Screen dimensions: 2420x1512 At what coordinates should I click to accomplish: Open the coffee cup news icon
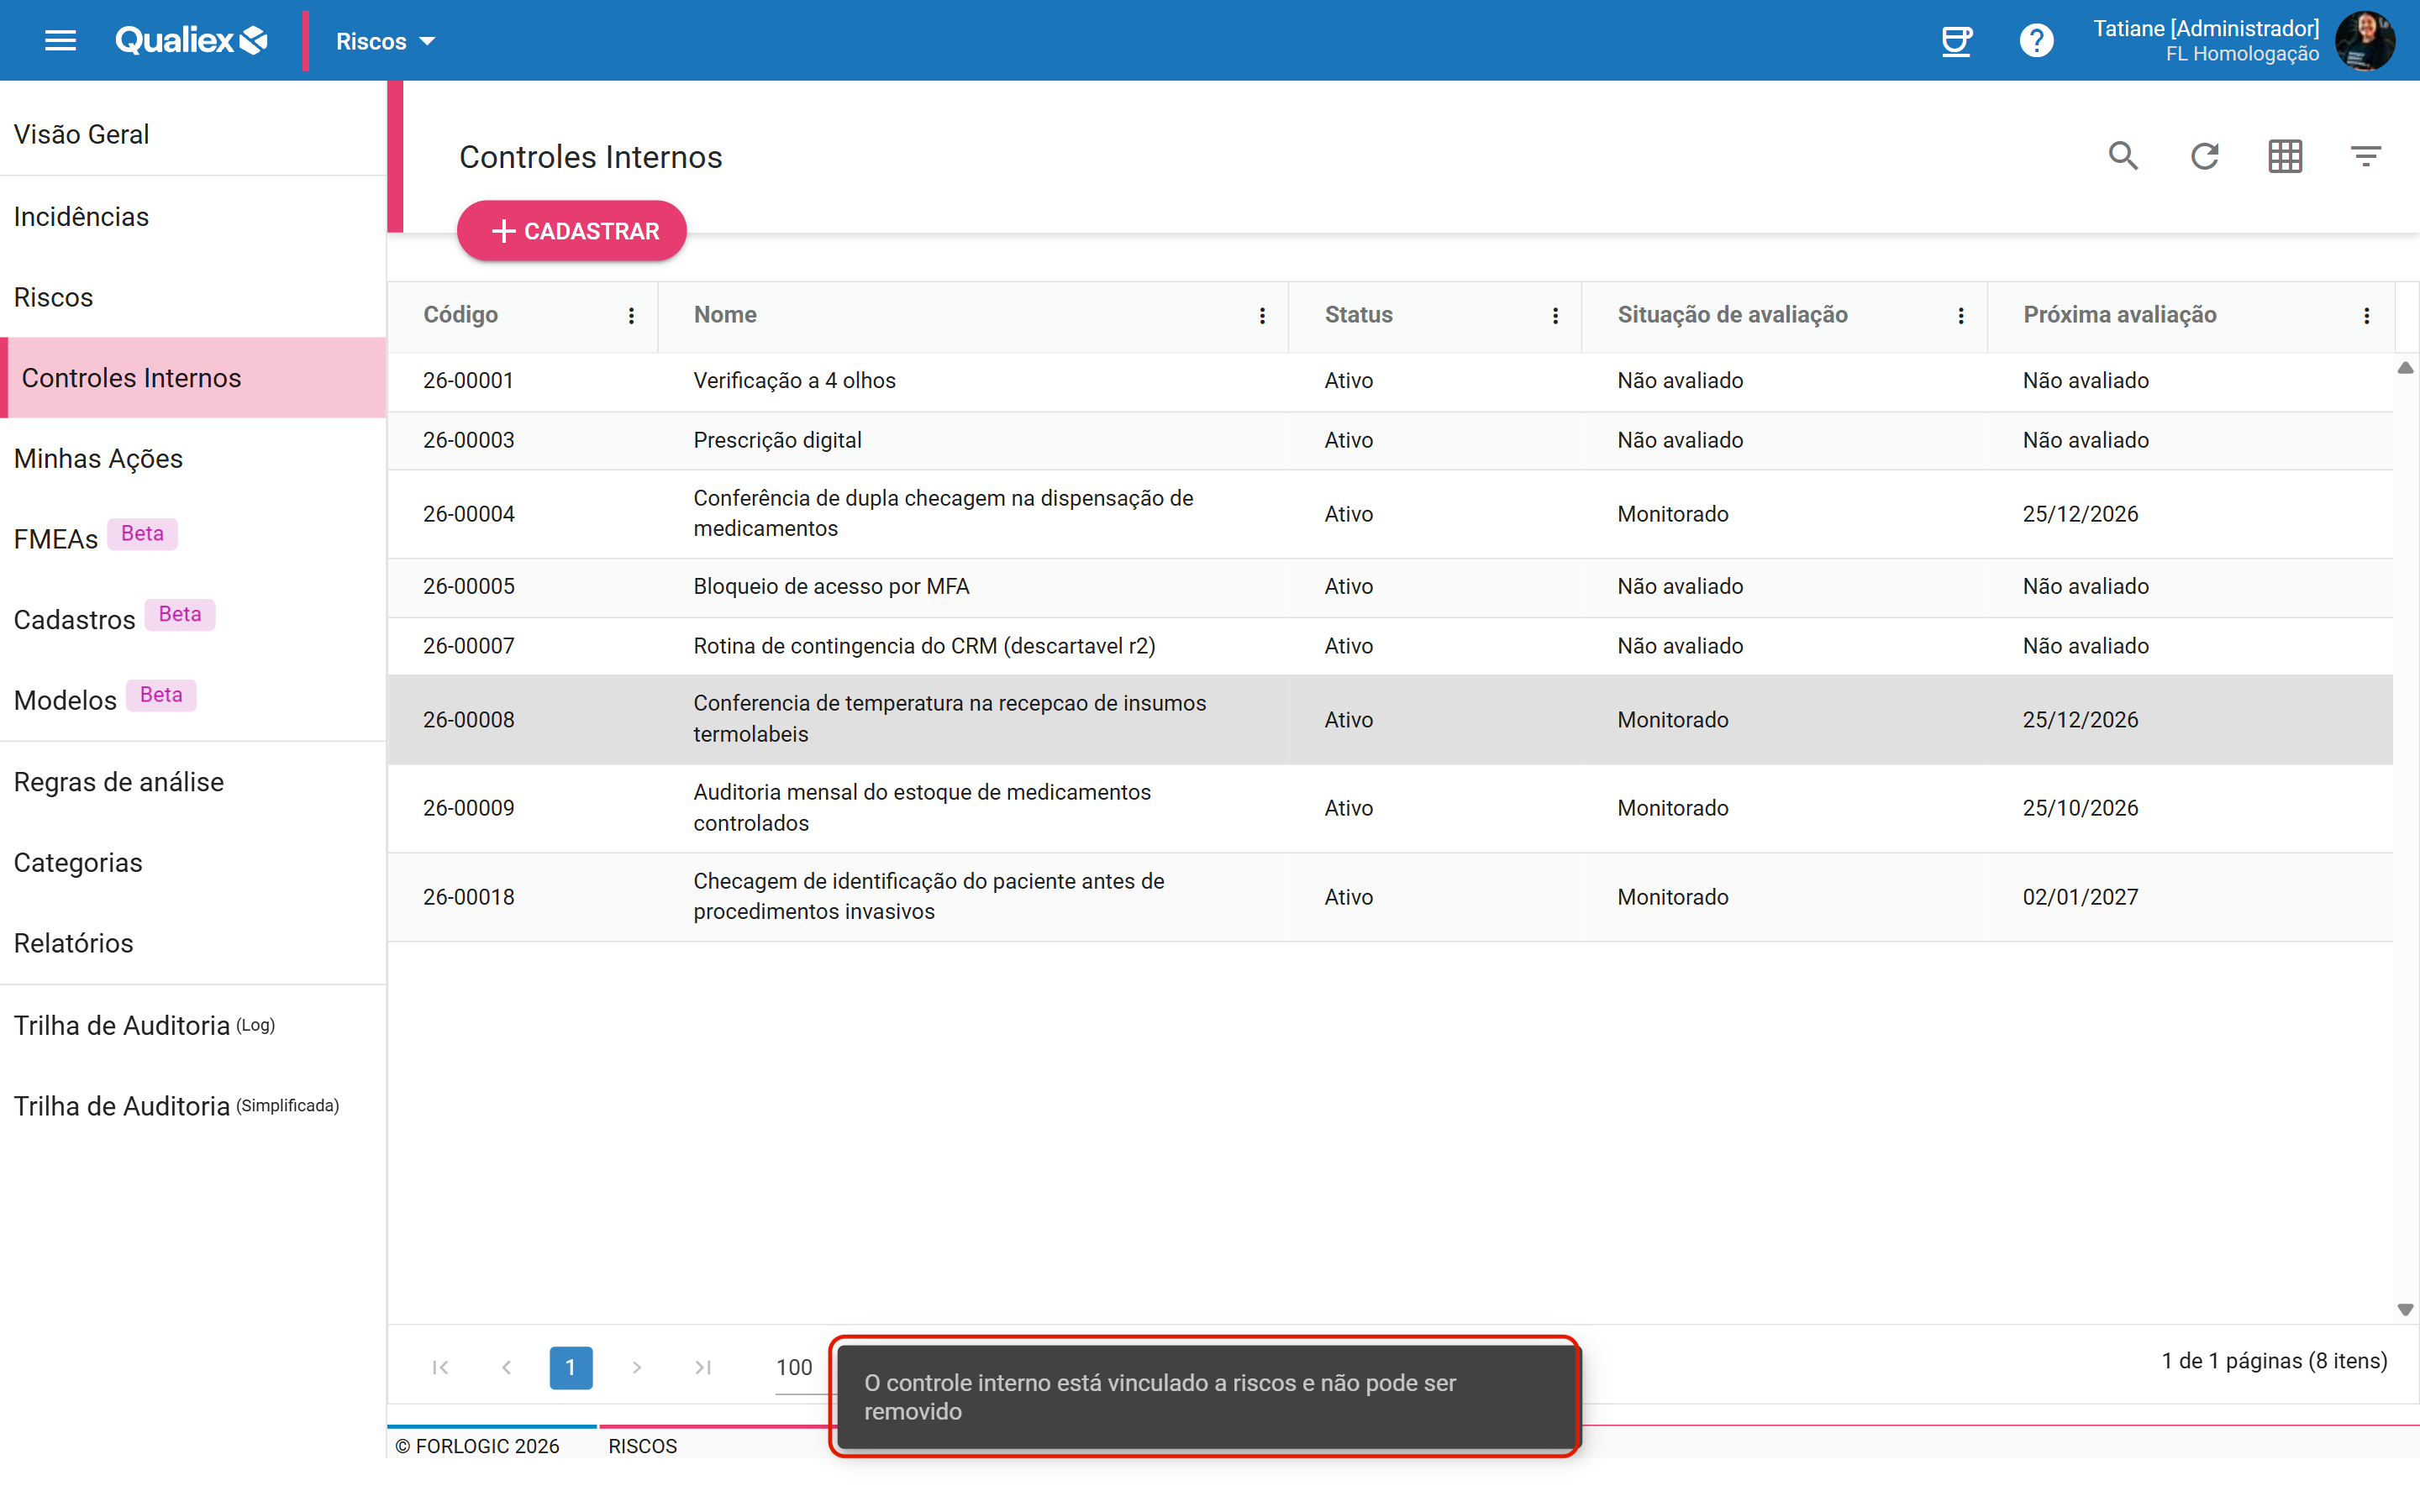[x=1956, y=41]
